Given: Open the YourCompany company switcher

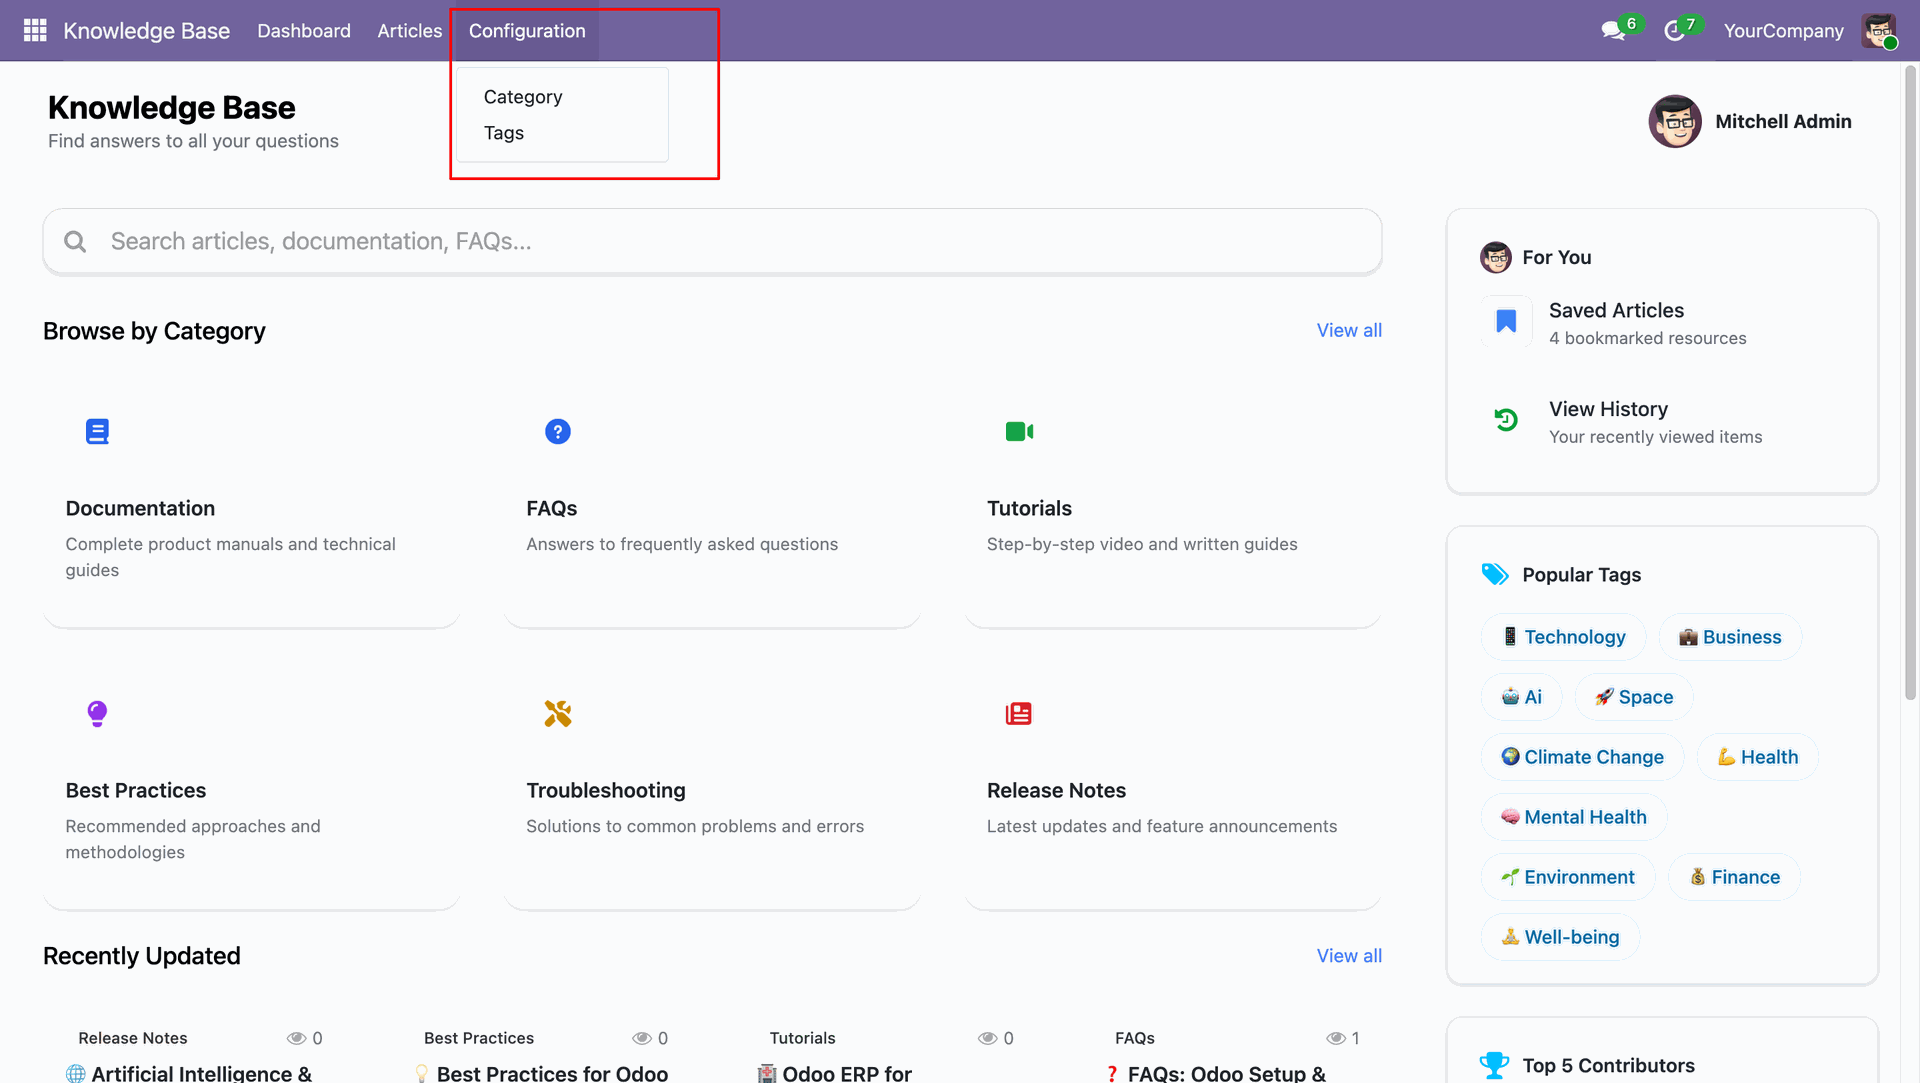Looking at the screenshot, I should click(x=1783, y=31).
